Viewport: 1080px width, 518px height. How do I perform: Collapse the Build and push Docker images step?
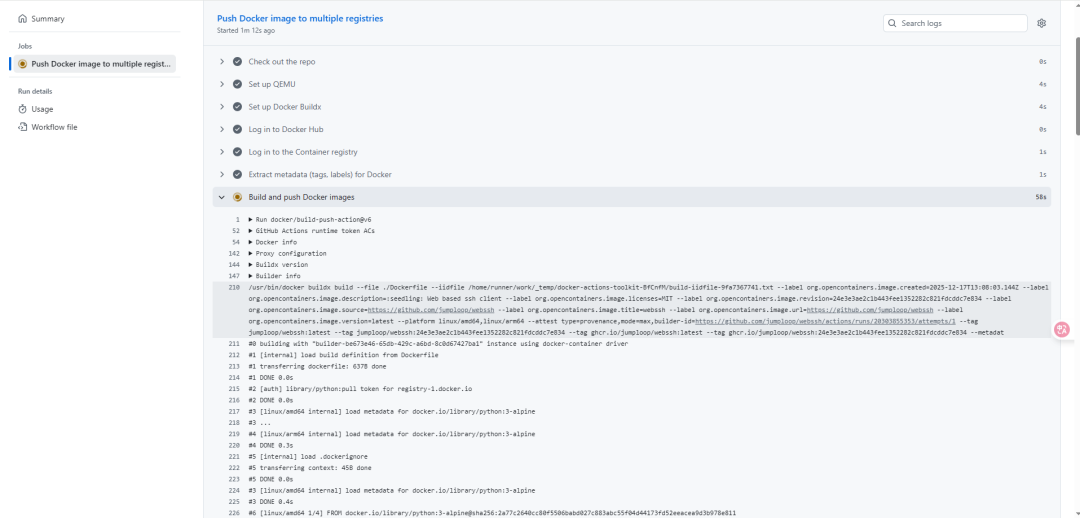222,197
